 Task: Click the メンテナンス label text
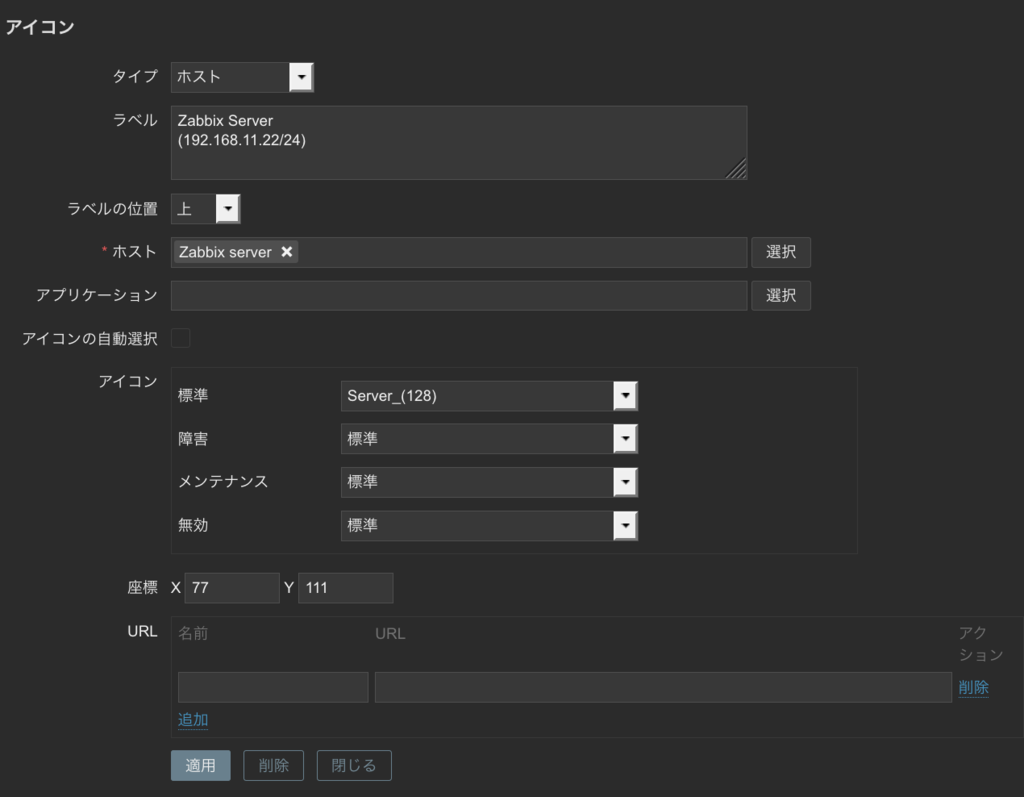(223, 481)
